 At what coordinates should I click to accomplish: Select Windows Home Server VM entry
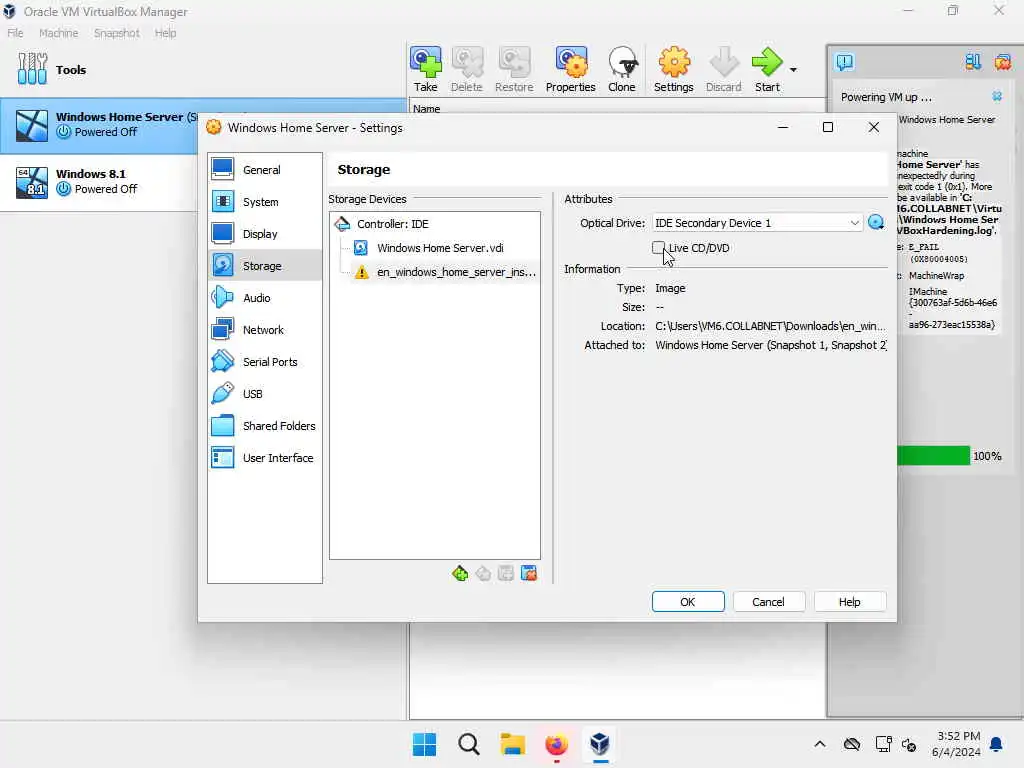tap(101, 125)
